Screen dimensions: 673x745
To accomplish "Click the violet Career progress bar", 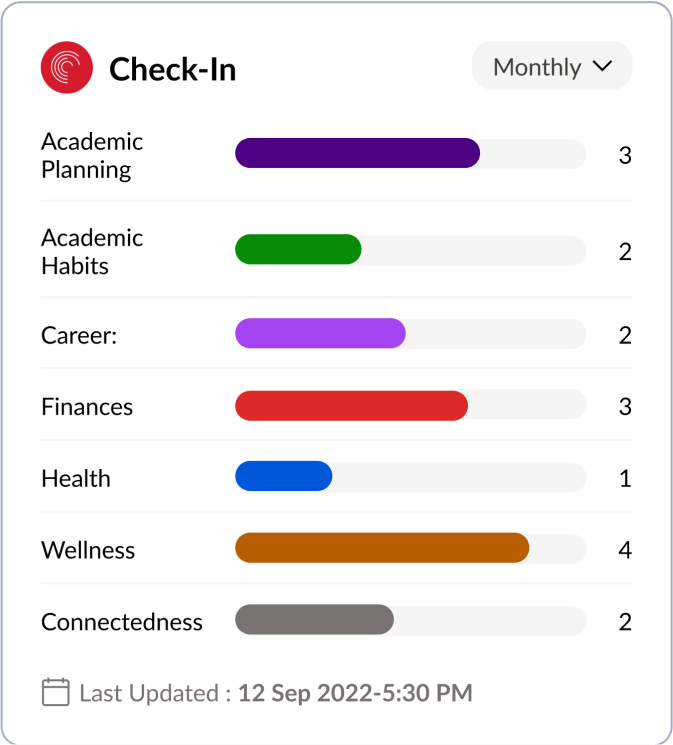I will coord(320,333).
